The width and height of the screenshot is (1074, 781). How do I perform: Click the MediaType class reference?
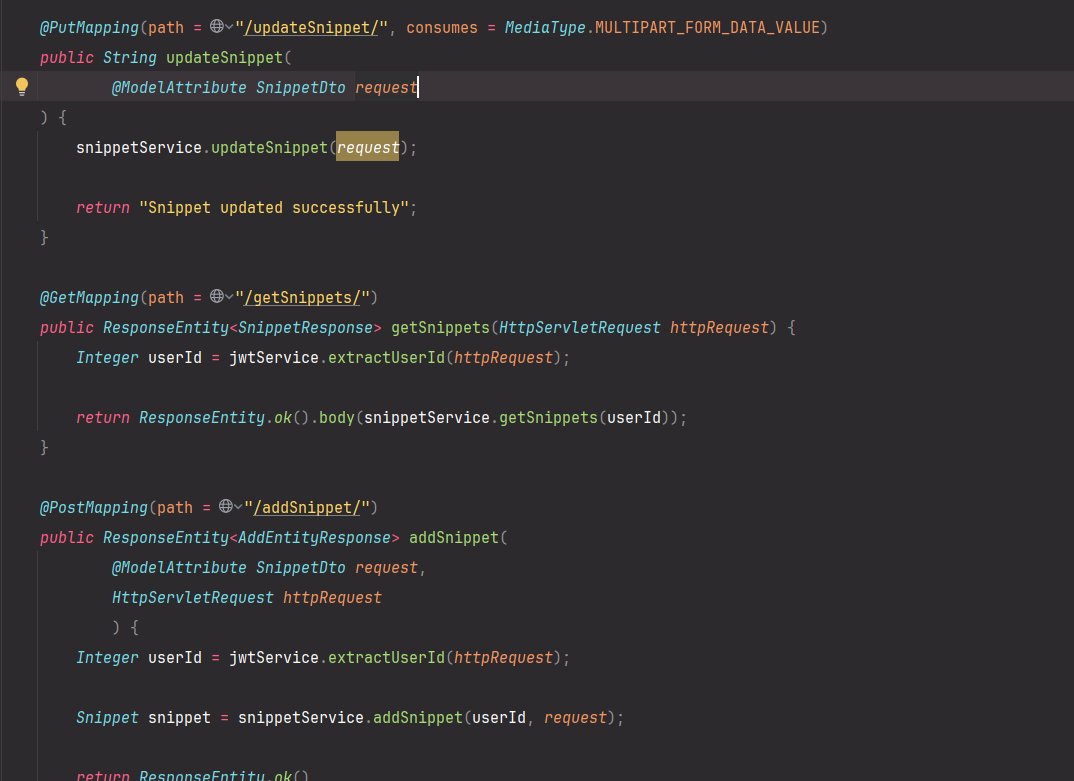tap(545, 27)
